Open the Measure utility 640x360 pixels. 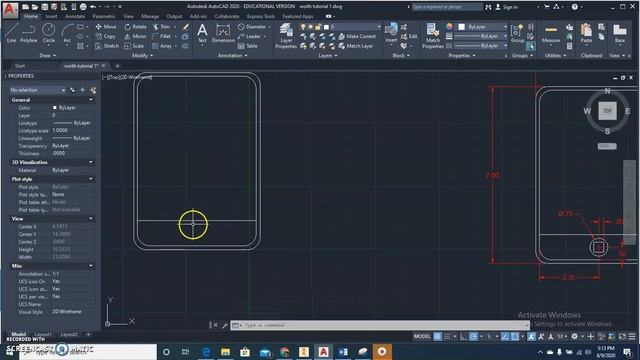tap(551, 33)
